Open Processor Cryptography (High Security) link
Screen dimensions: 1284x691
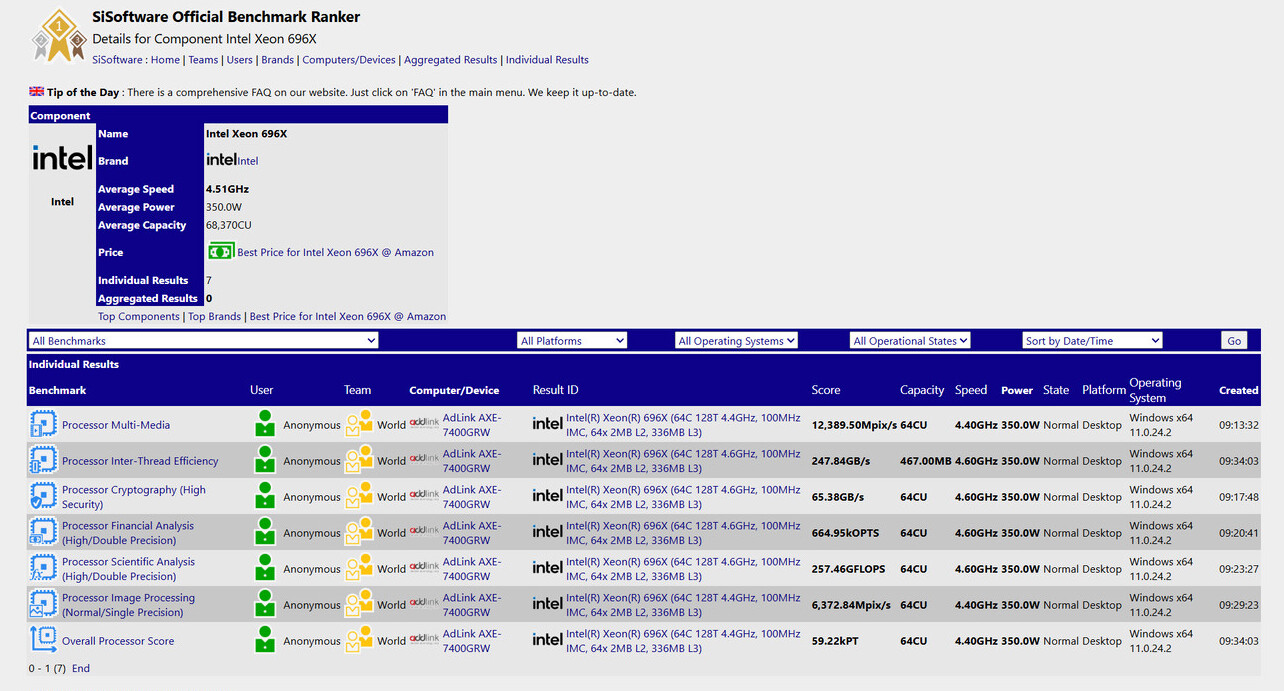134,497
